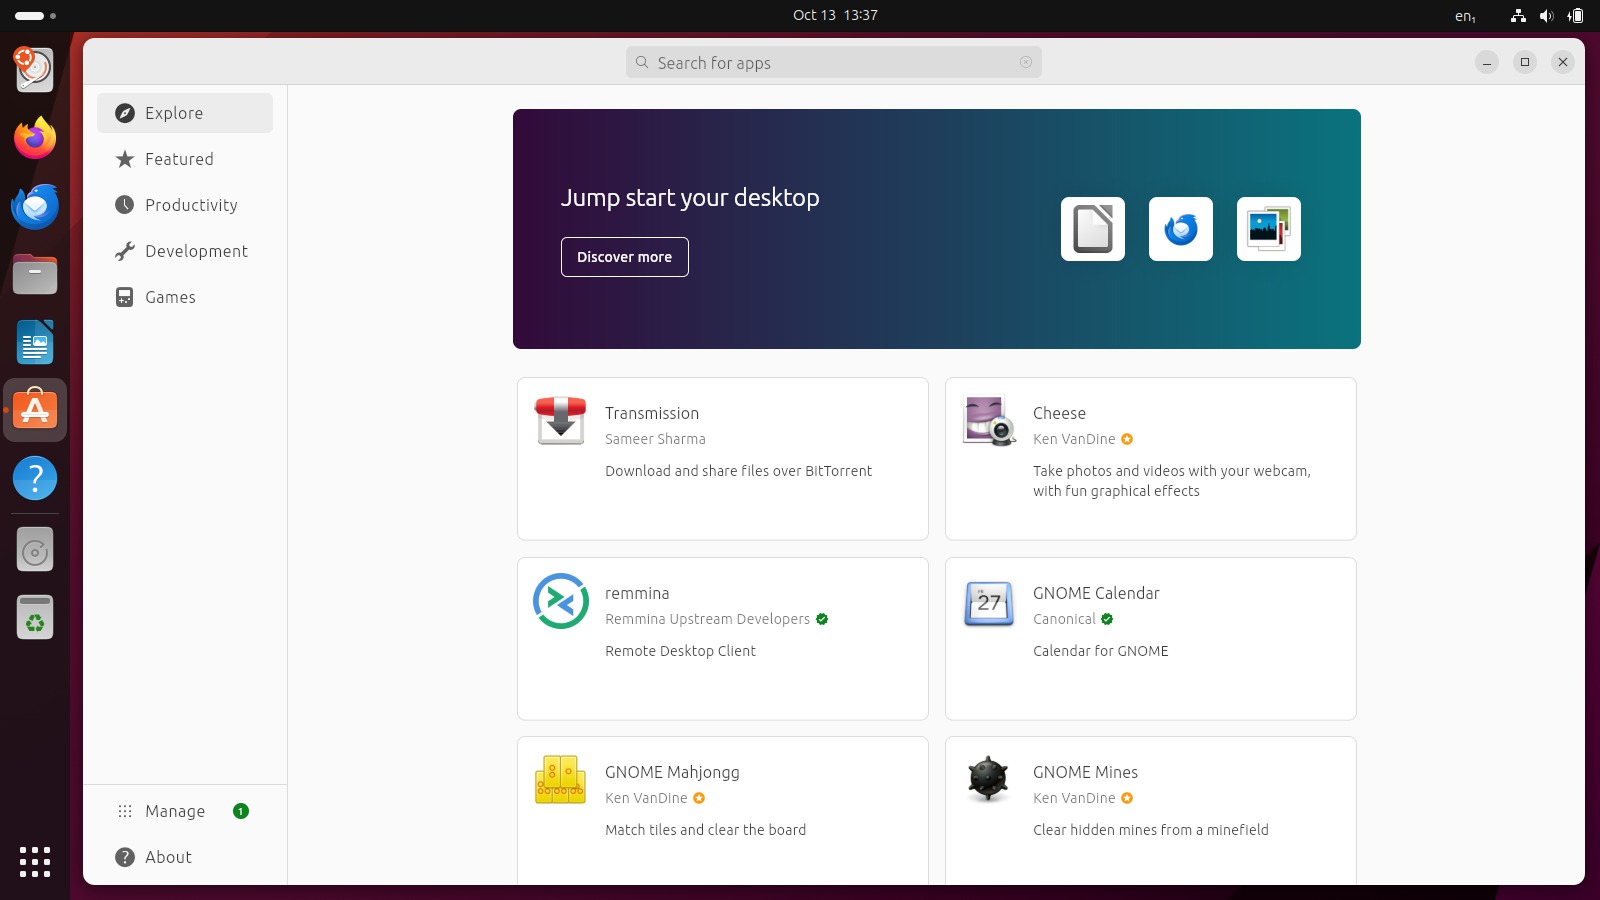Click the About question mark icon
Viewport: 1600px width, 900px height.
125,857
